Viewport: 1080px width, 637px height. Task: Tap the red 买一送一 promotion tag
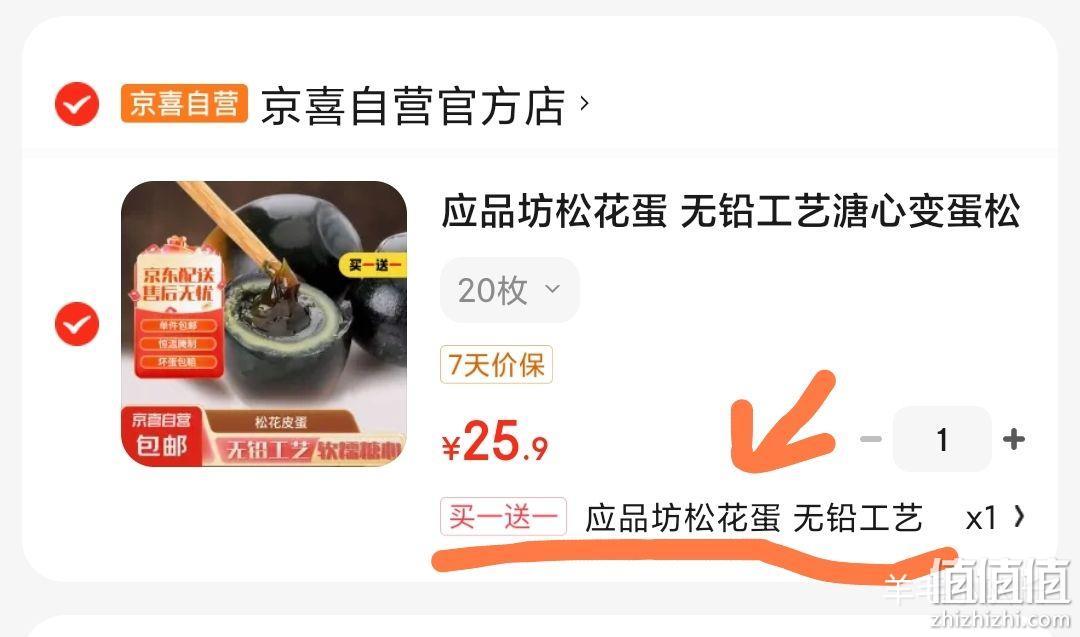coord(503,516)
